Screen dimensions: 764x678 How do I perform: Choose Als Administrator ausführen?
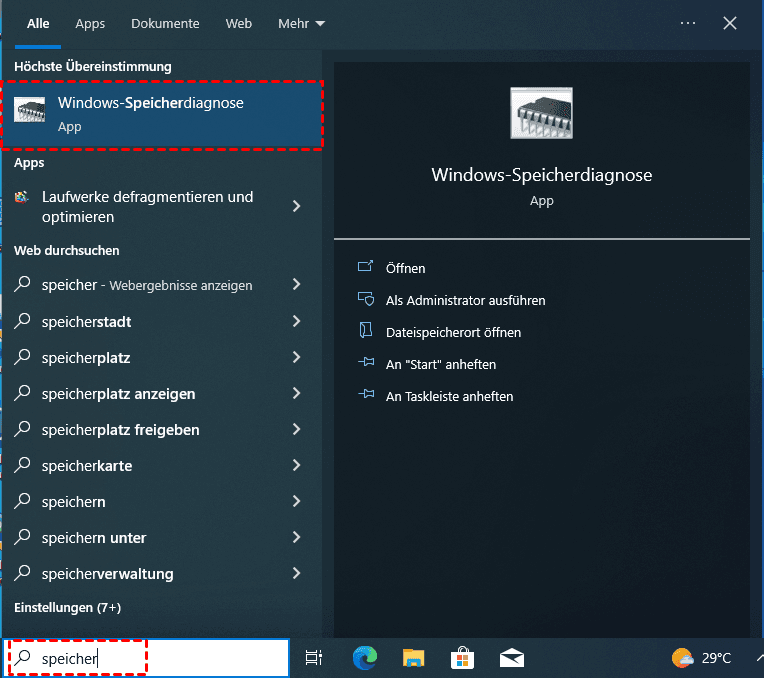tap(465, 300)
